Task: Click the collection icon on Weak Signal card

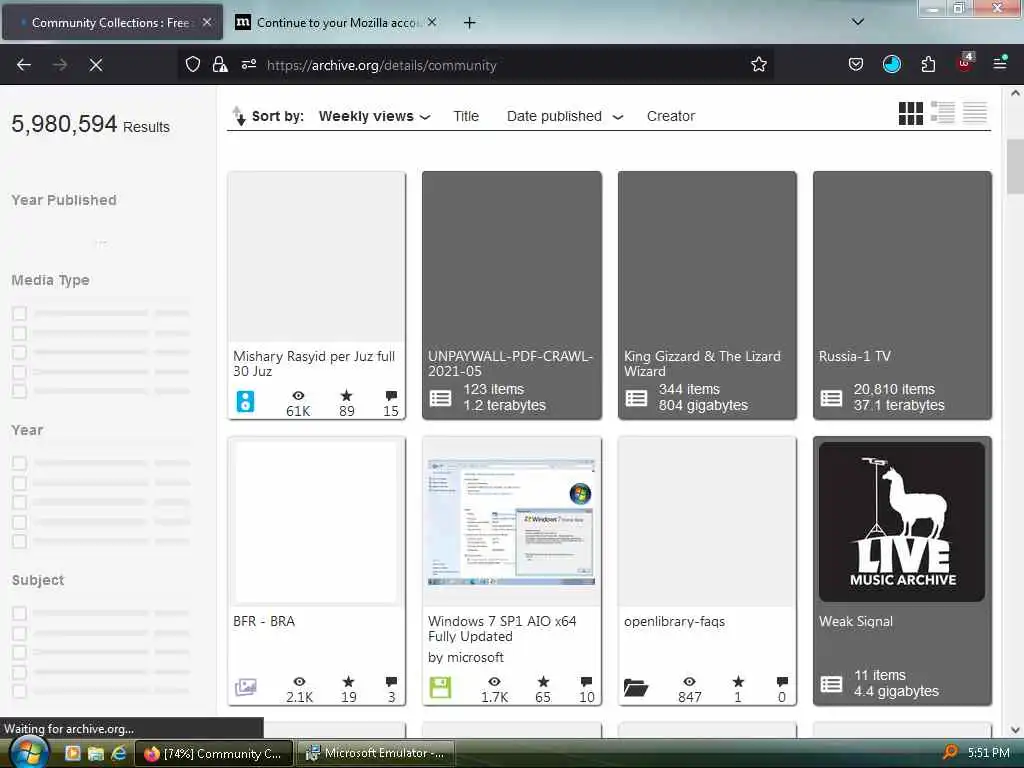Action: pyautogui.click(x=831, y=684)
